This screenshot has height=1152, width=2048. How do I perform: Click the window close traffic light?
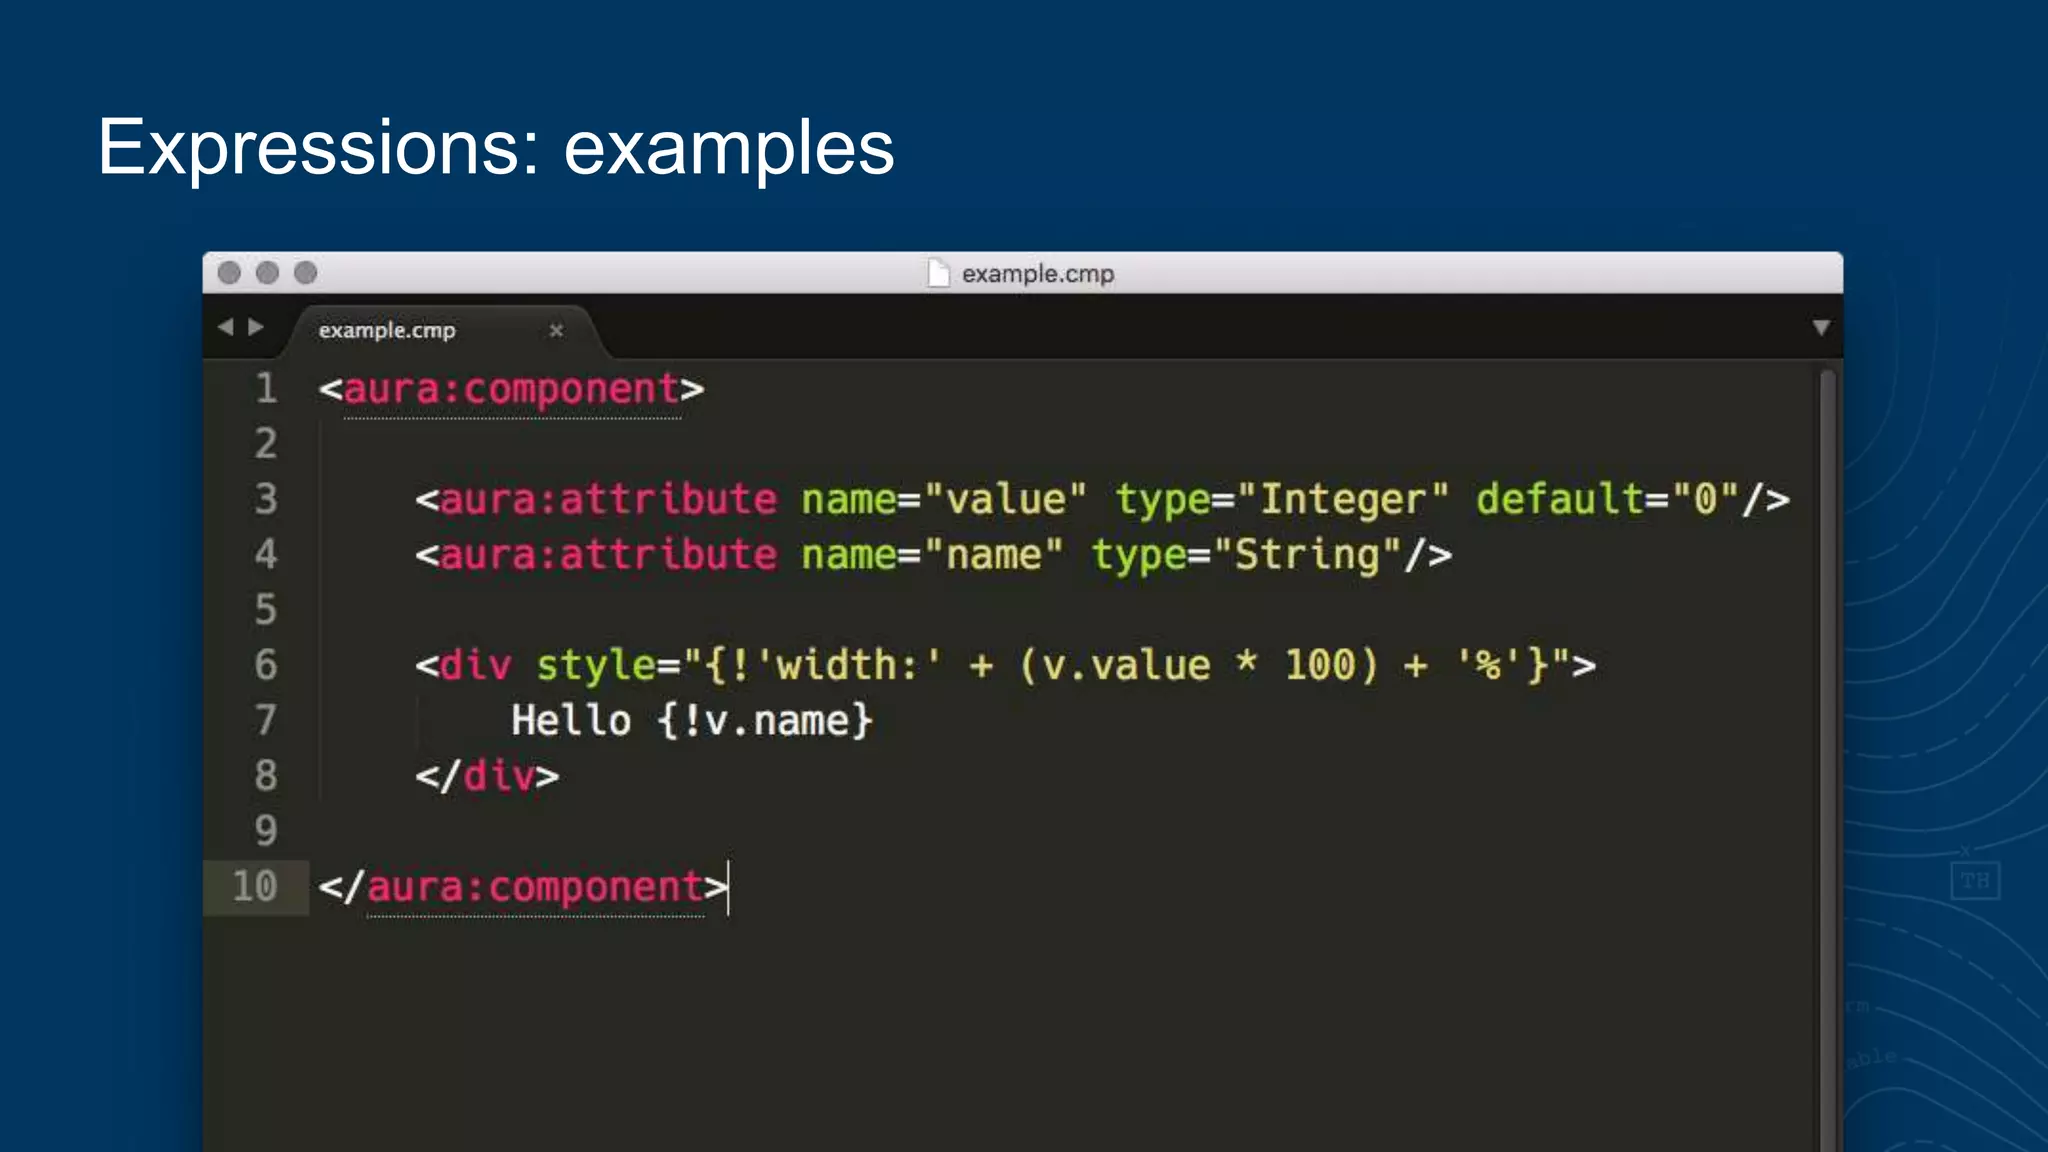pyautogui.click(x=229, y=273)
